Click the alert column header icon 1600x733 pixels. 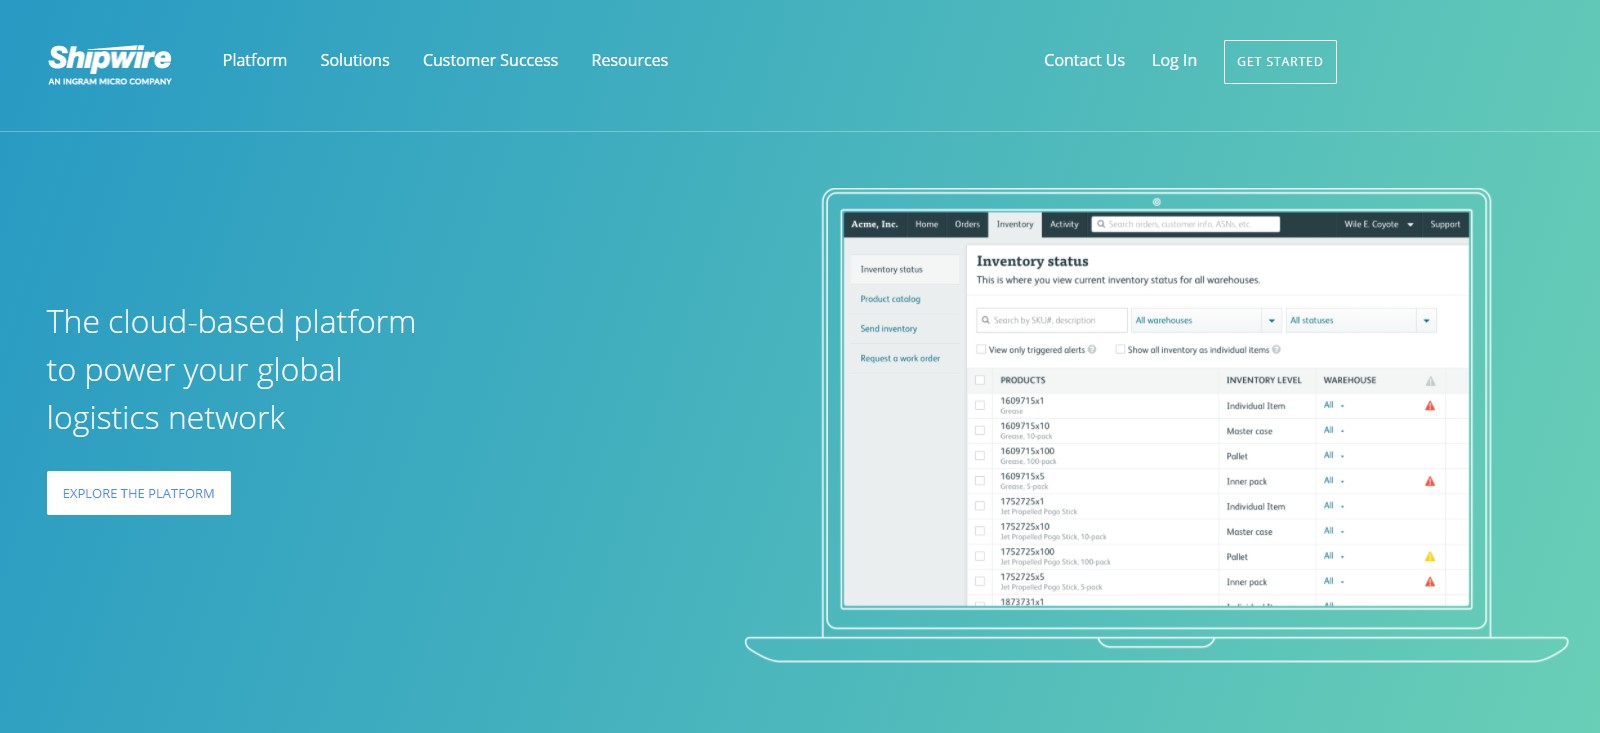coord(1430,381)
